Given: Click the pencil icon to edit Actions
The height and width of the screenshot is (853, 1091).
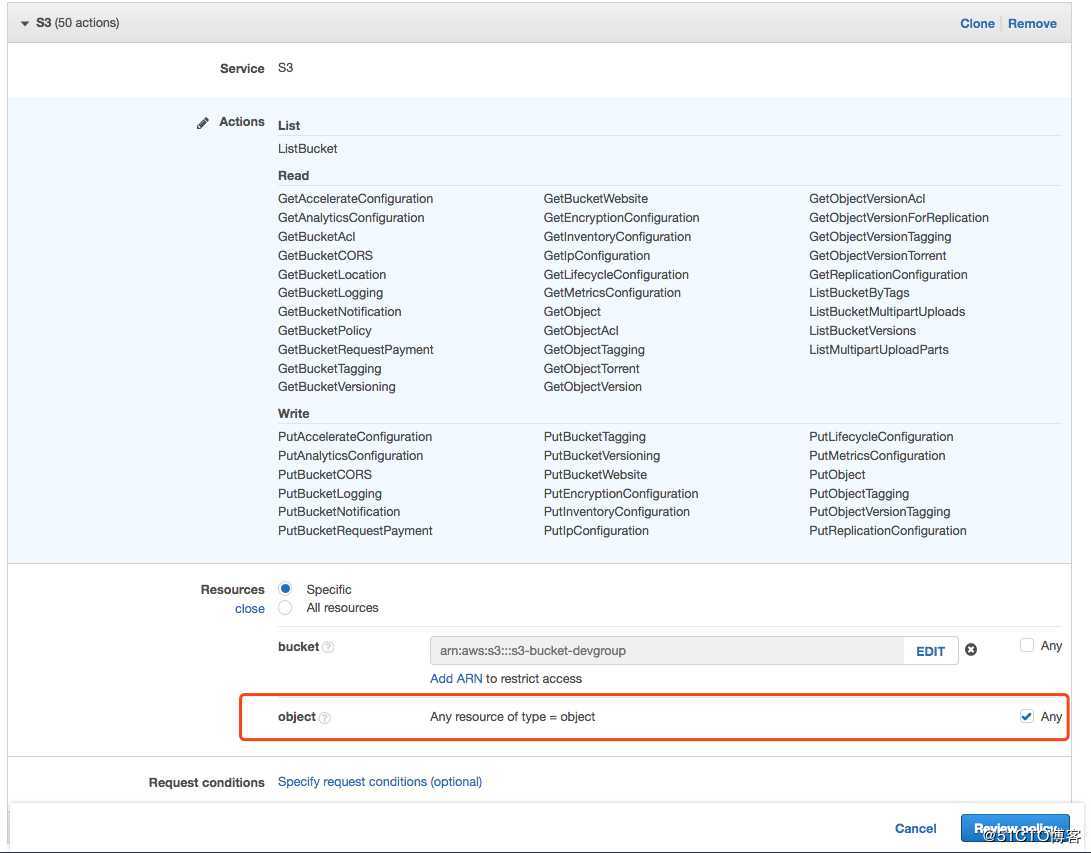Looking at the screenshot, I should click(202, 123).
